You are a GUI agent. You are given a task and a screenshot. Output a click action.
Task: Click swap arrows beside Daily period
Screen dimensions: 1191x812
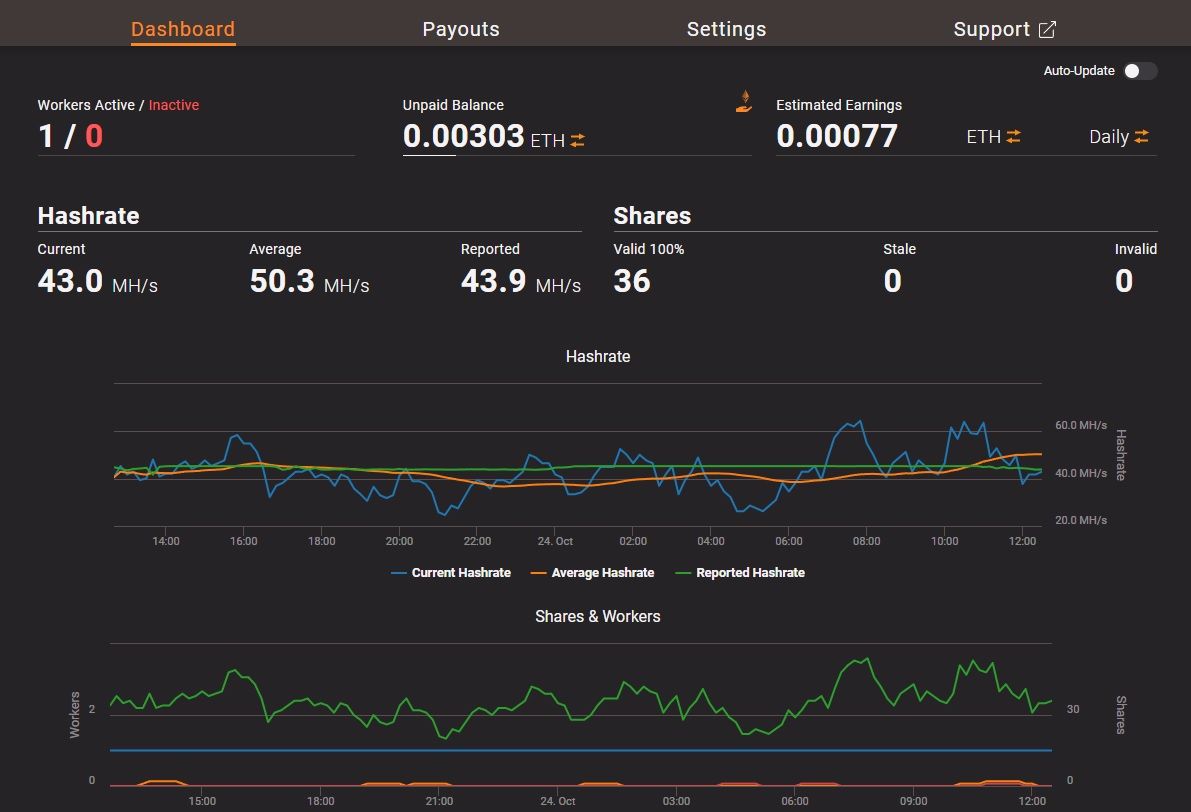pyautogui.click(x=1142, y=137)
